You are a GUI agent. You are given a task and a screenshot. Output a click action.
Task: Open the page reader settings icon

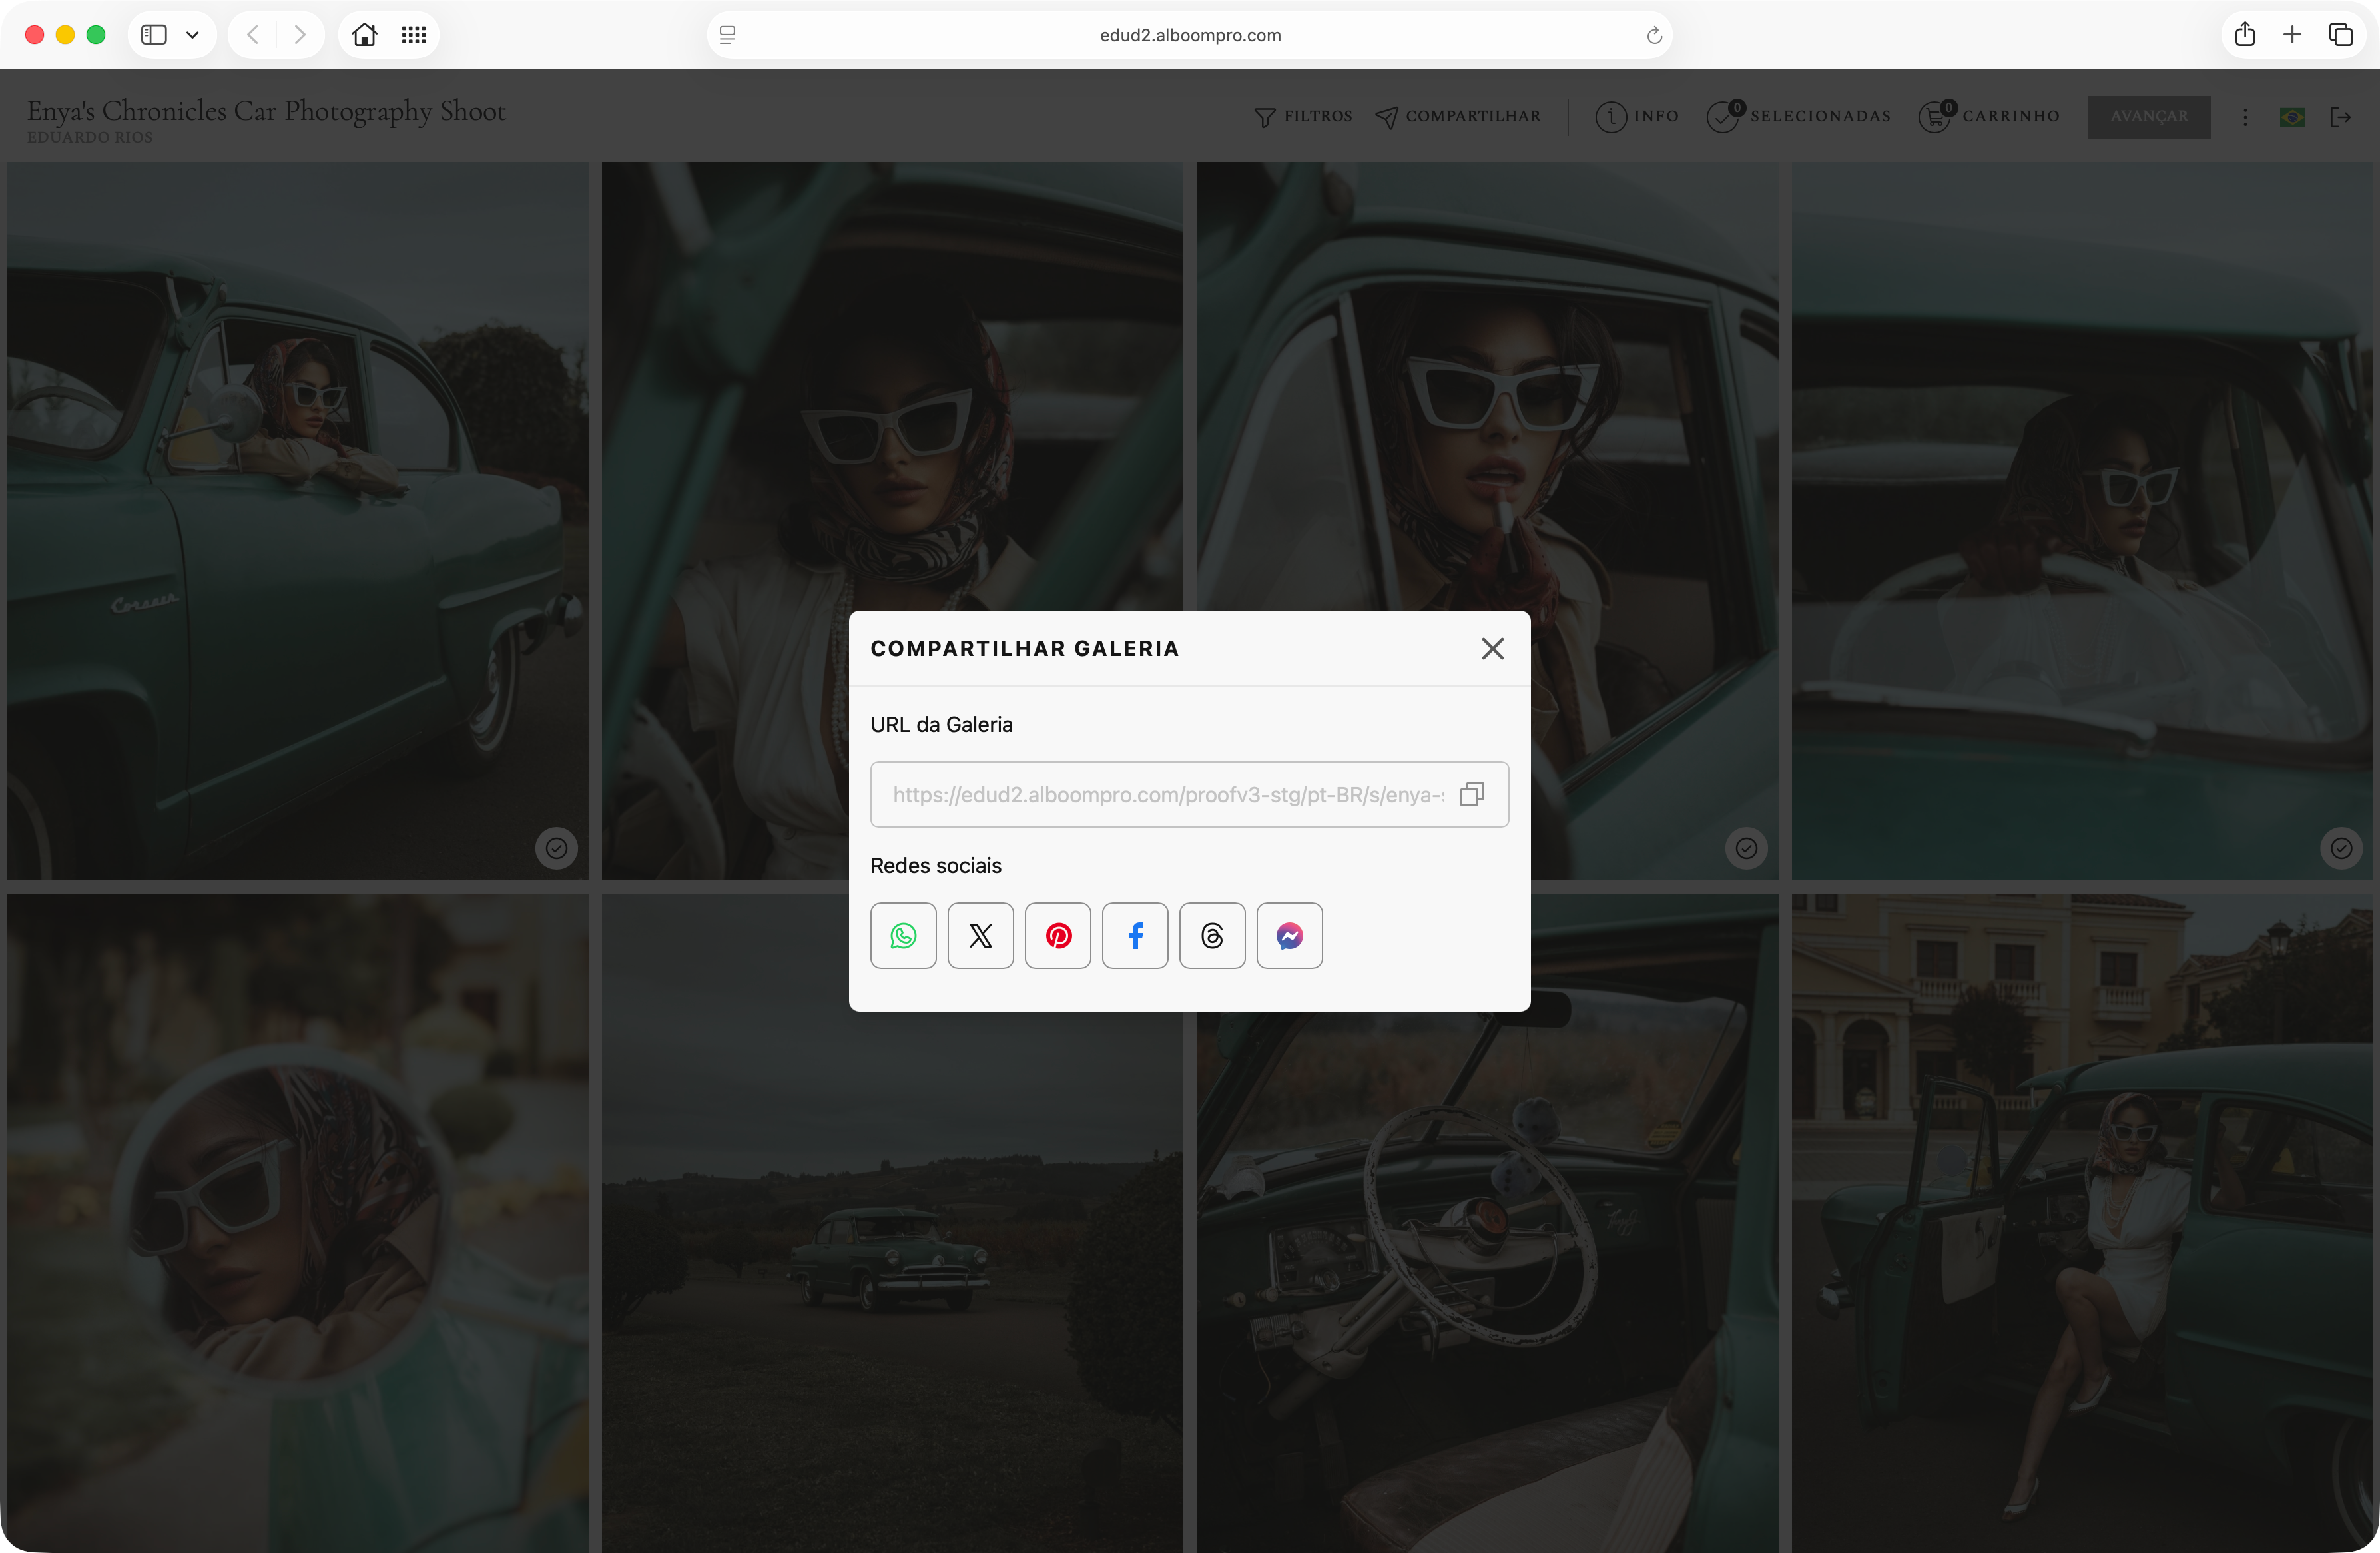click(x=728, y=35)
